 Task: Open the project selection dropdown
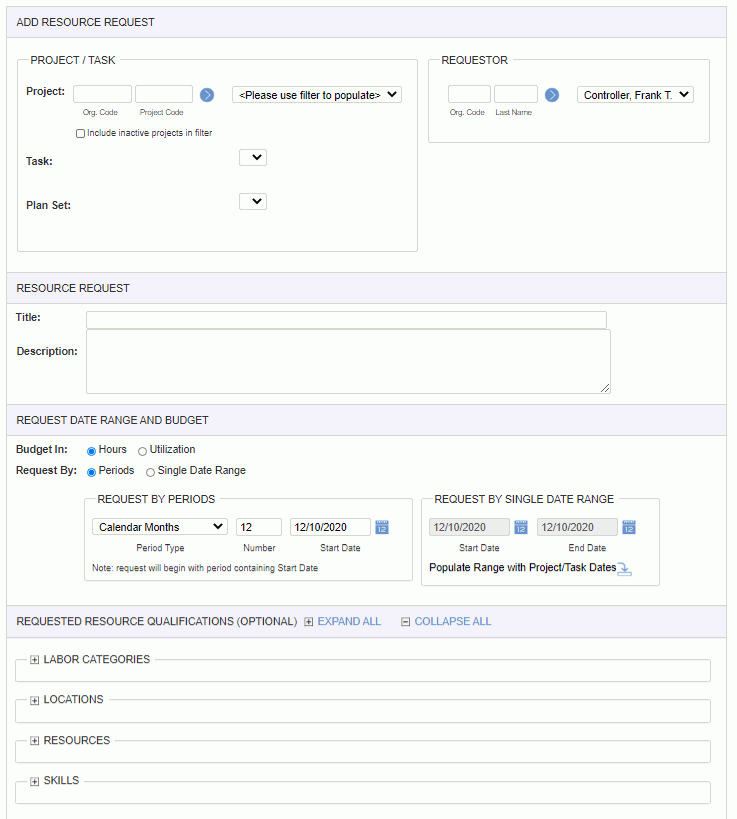tap(317, 95)
